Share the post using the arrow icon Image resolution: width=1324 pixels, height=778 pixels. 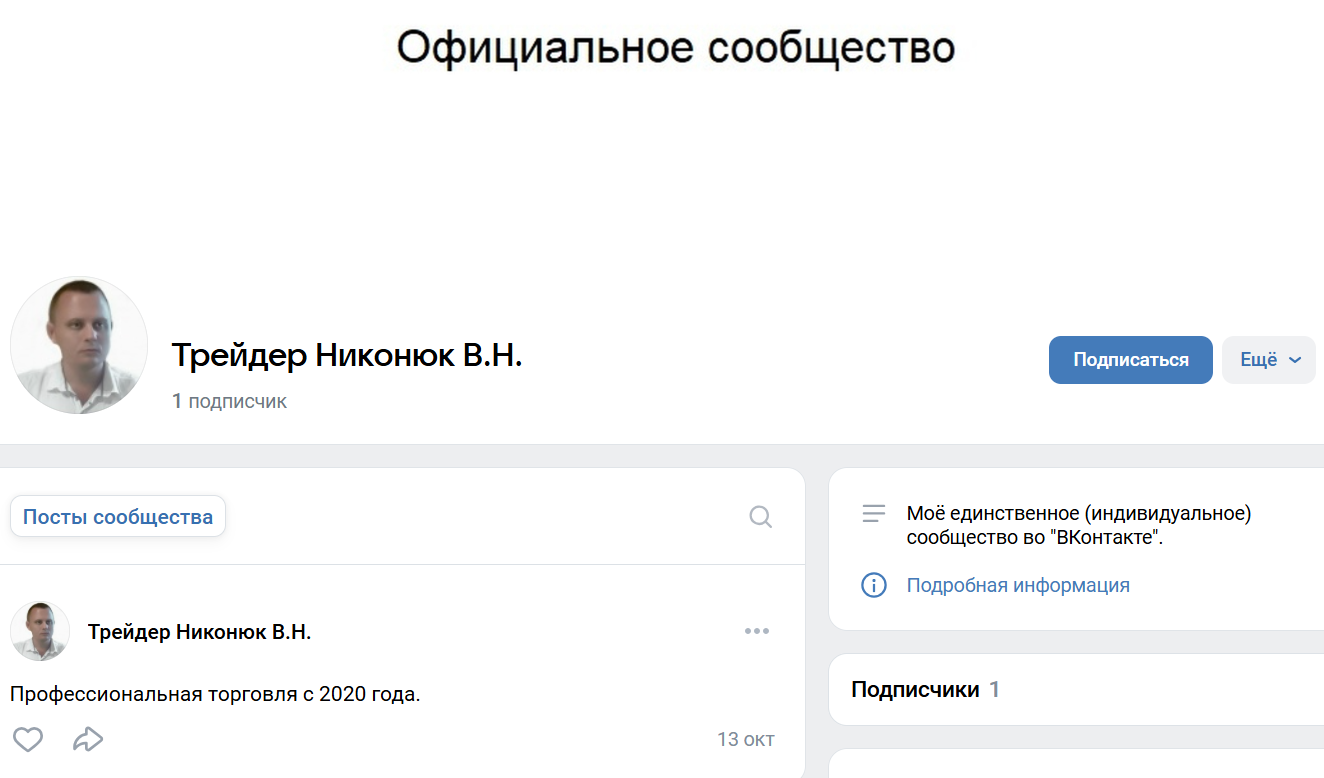(88, 739)
